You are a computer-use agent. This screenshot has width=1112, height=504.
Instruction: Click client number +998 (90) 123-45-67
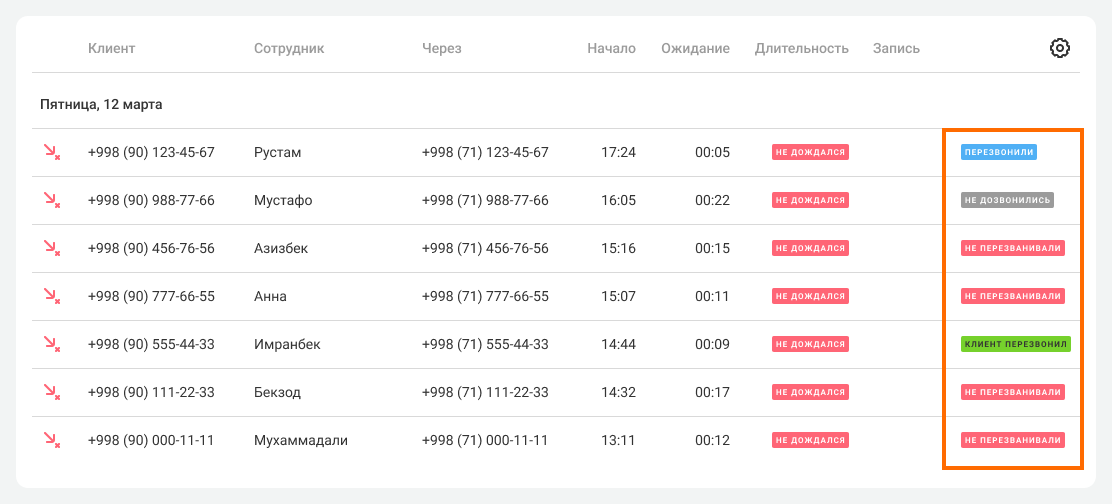(x=151, y=152)
